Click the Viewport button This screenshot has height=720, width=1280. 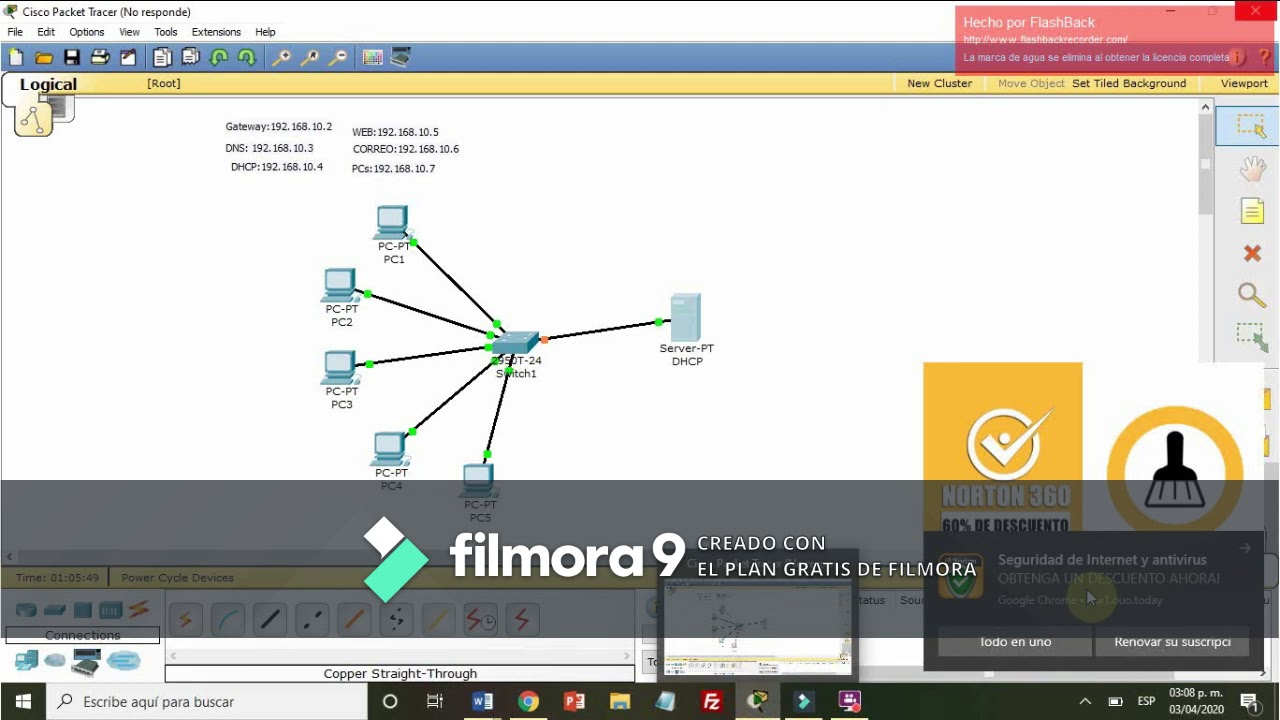(x=1244, y=83)
